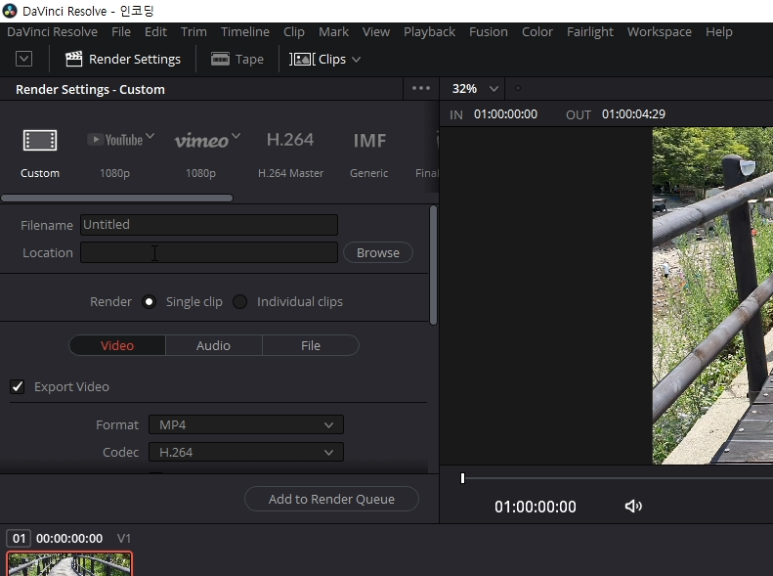This screenshot has height=576, width=773.
Task: Select the Individual clips render option
Action: (x=240, y=301)
